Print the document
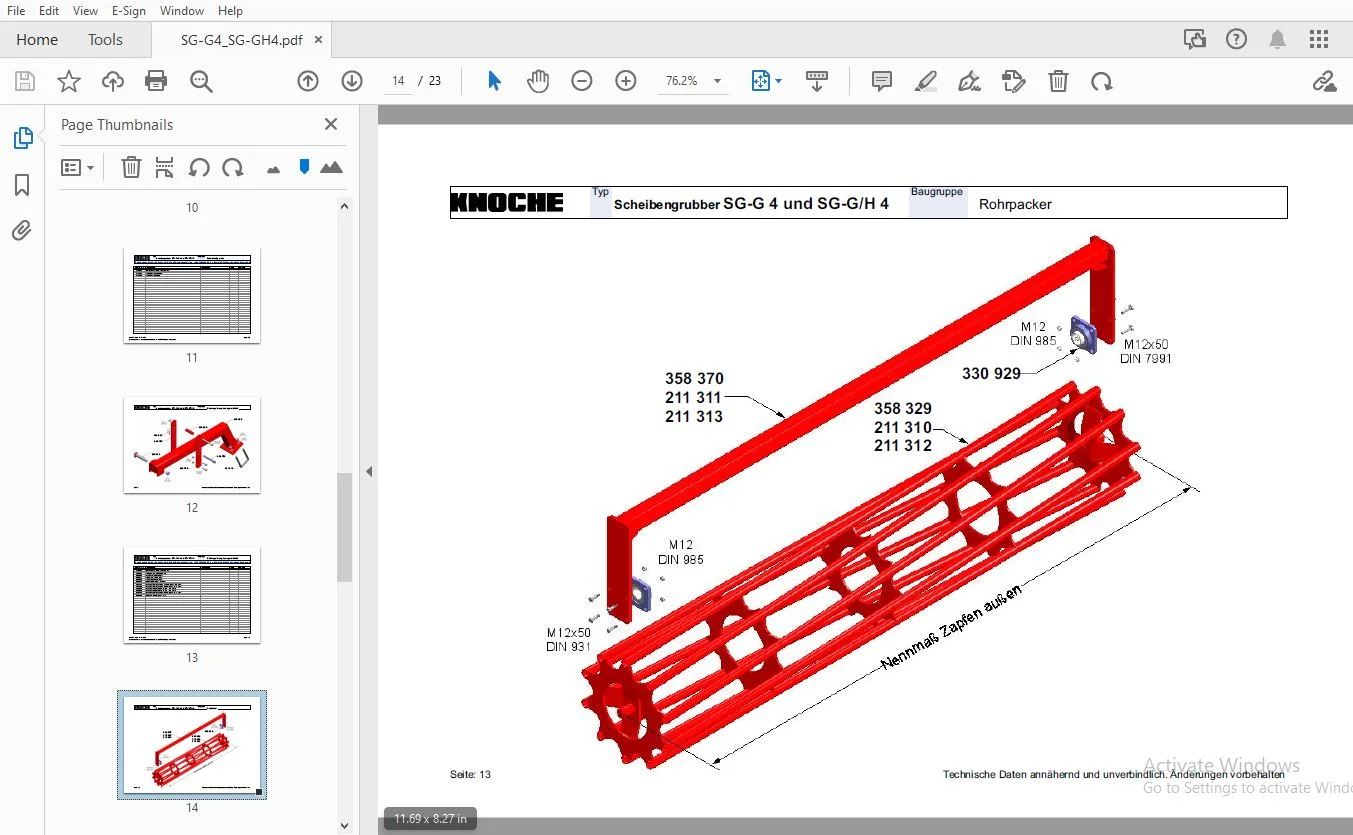 click(x=156, y=81)
